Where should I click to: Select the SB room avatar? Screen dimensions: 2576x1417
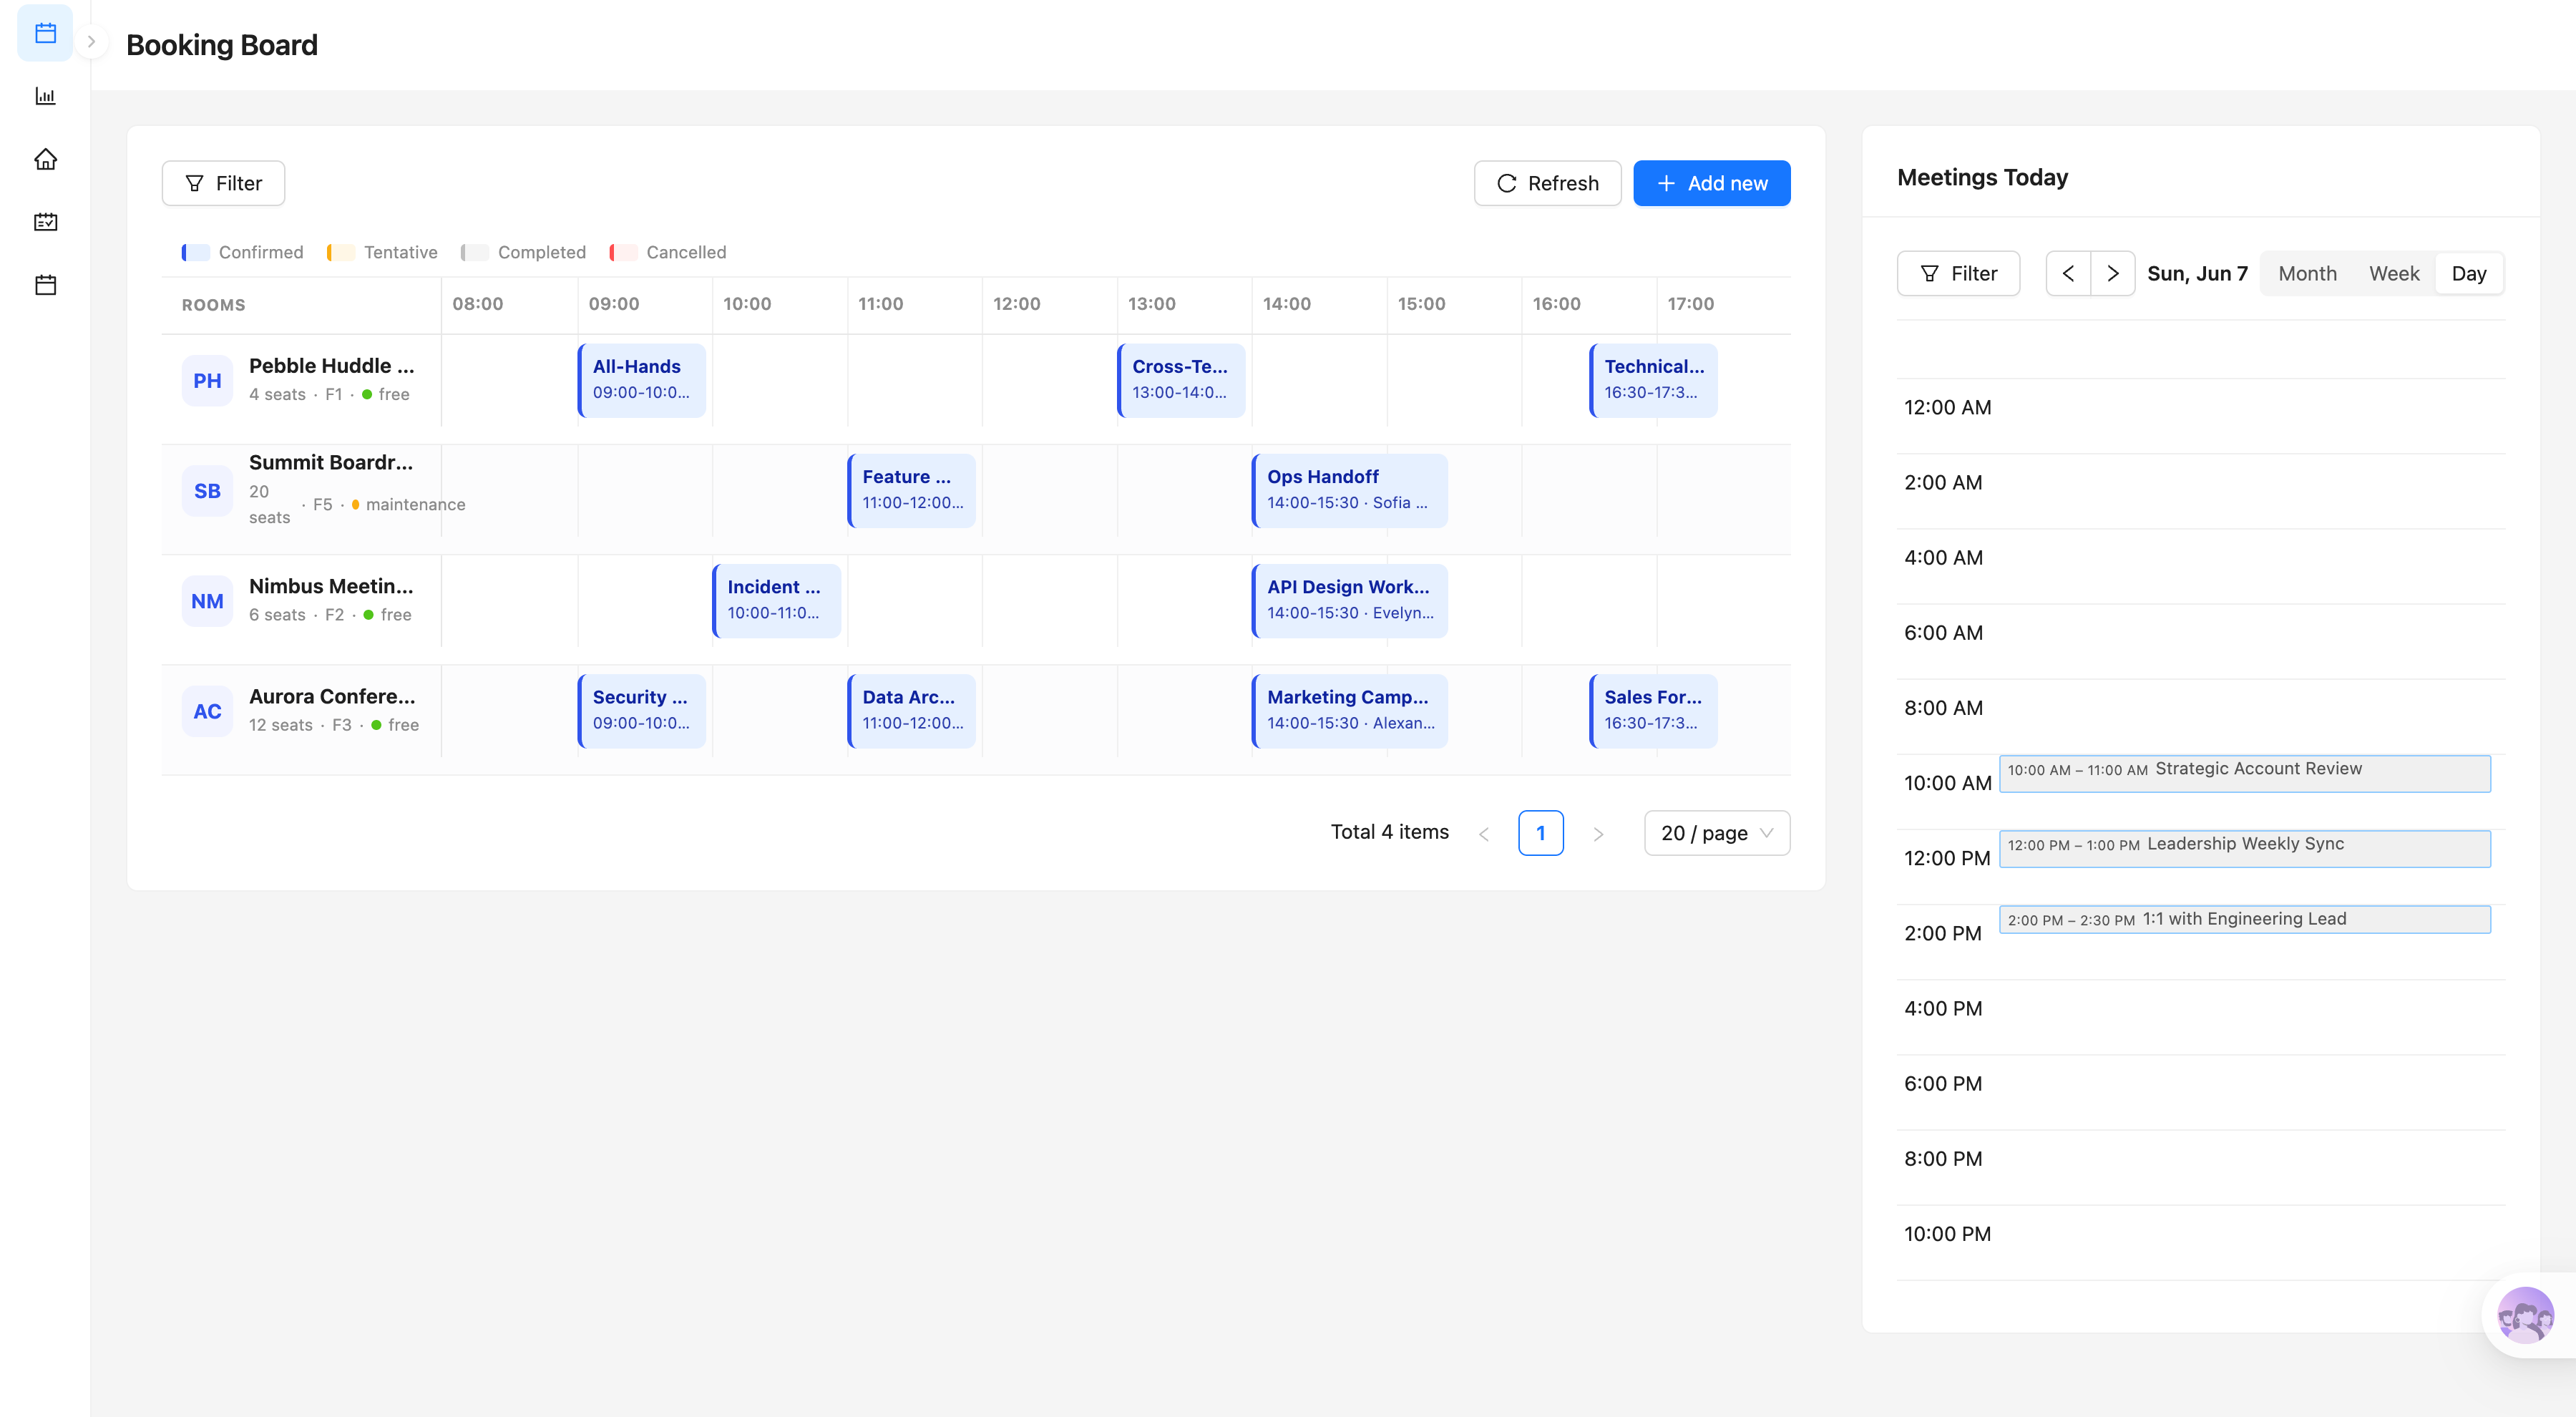(207, 491)
